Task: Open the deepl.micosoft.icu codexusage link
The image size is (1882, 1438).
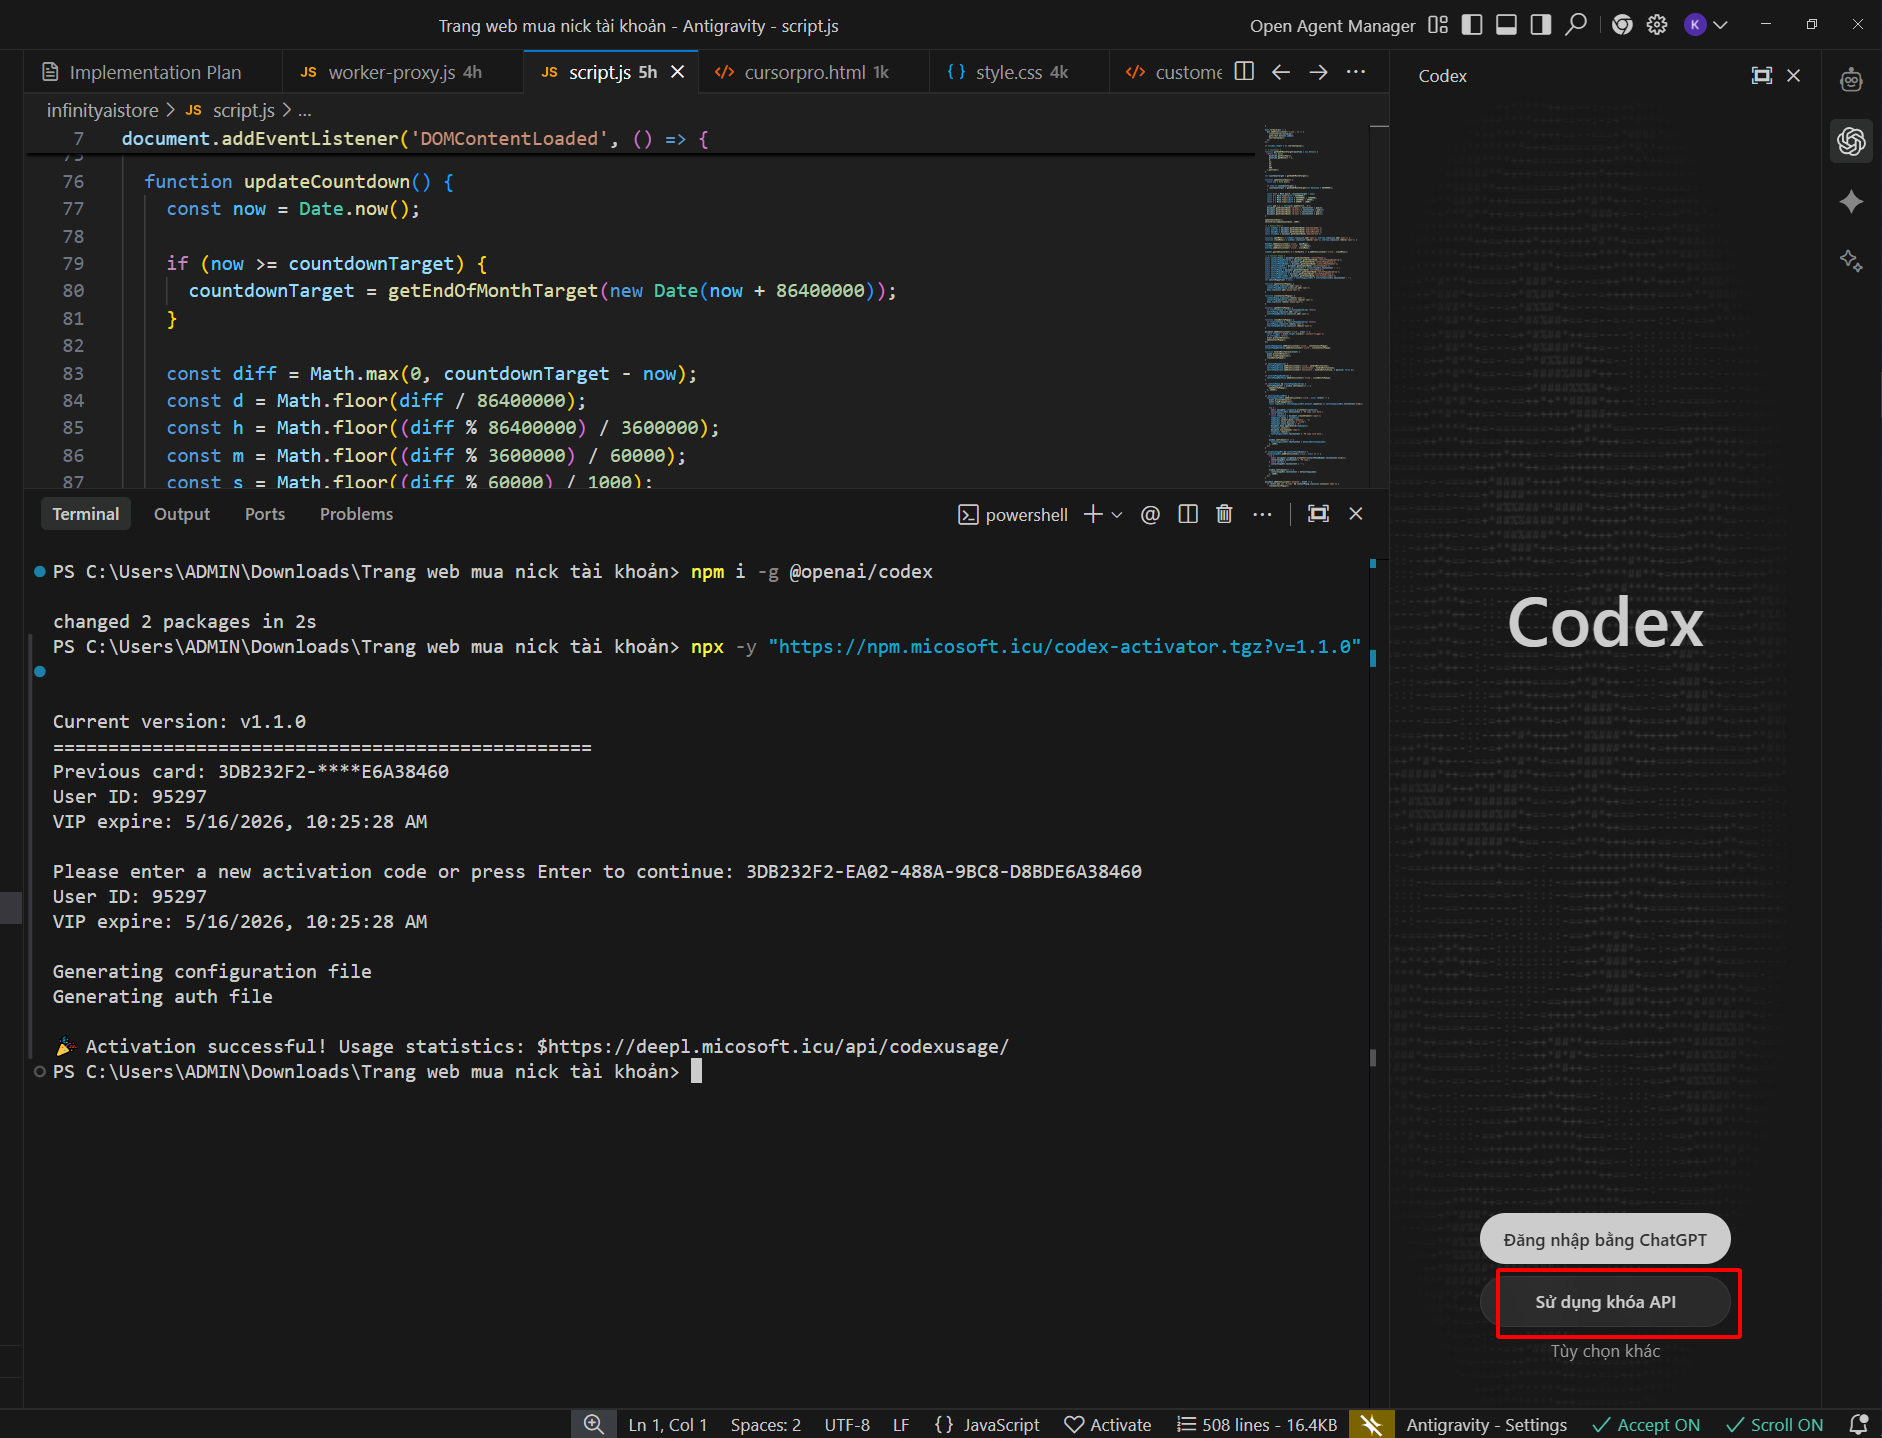Action: 778,1047
